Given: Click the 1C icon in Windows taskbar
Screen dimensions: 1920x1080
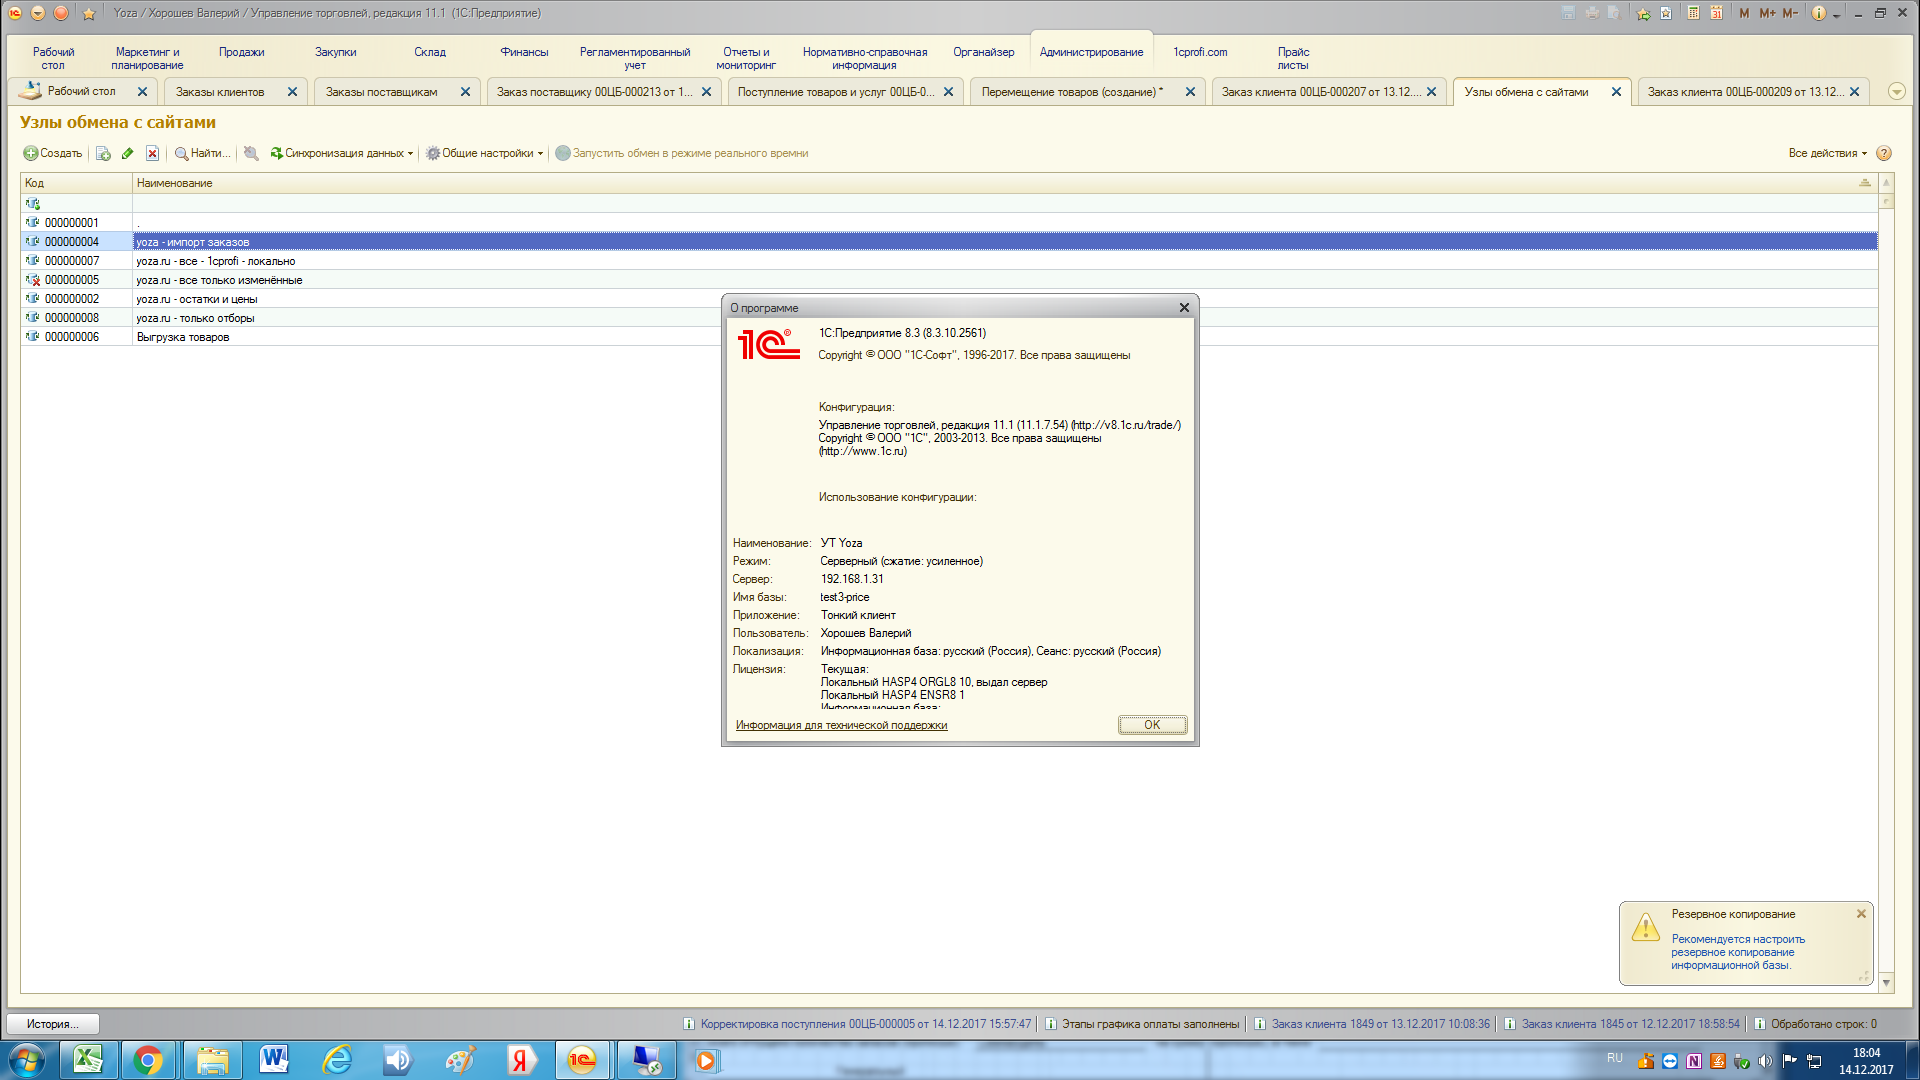Looking at the screenshot, I should click(x=582, y=1060).
